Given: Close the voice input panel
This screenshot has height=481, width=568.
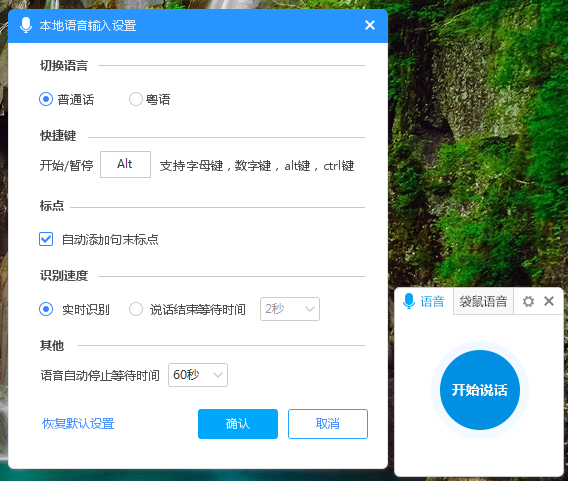Looking at the screenshot, I should click(549, 301).
